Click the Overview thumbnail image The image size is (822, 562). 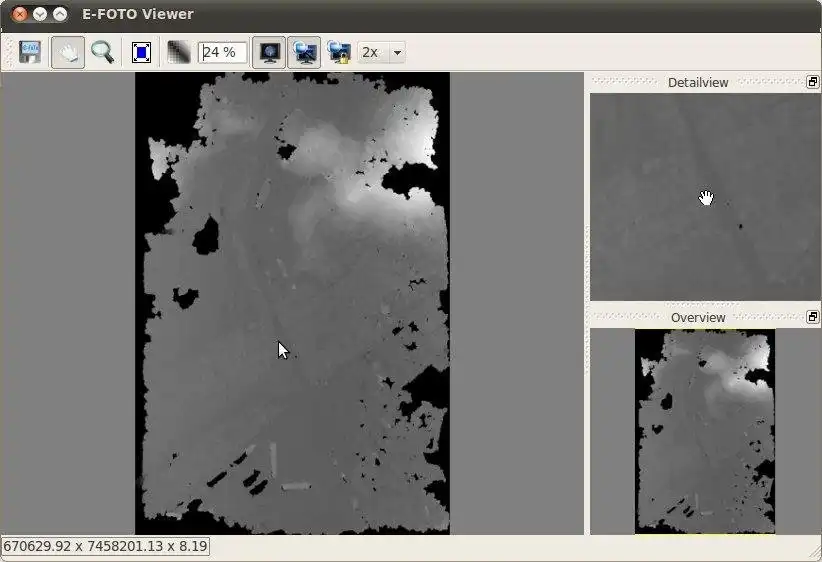point(705,431)
